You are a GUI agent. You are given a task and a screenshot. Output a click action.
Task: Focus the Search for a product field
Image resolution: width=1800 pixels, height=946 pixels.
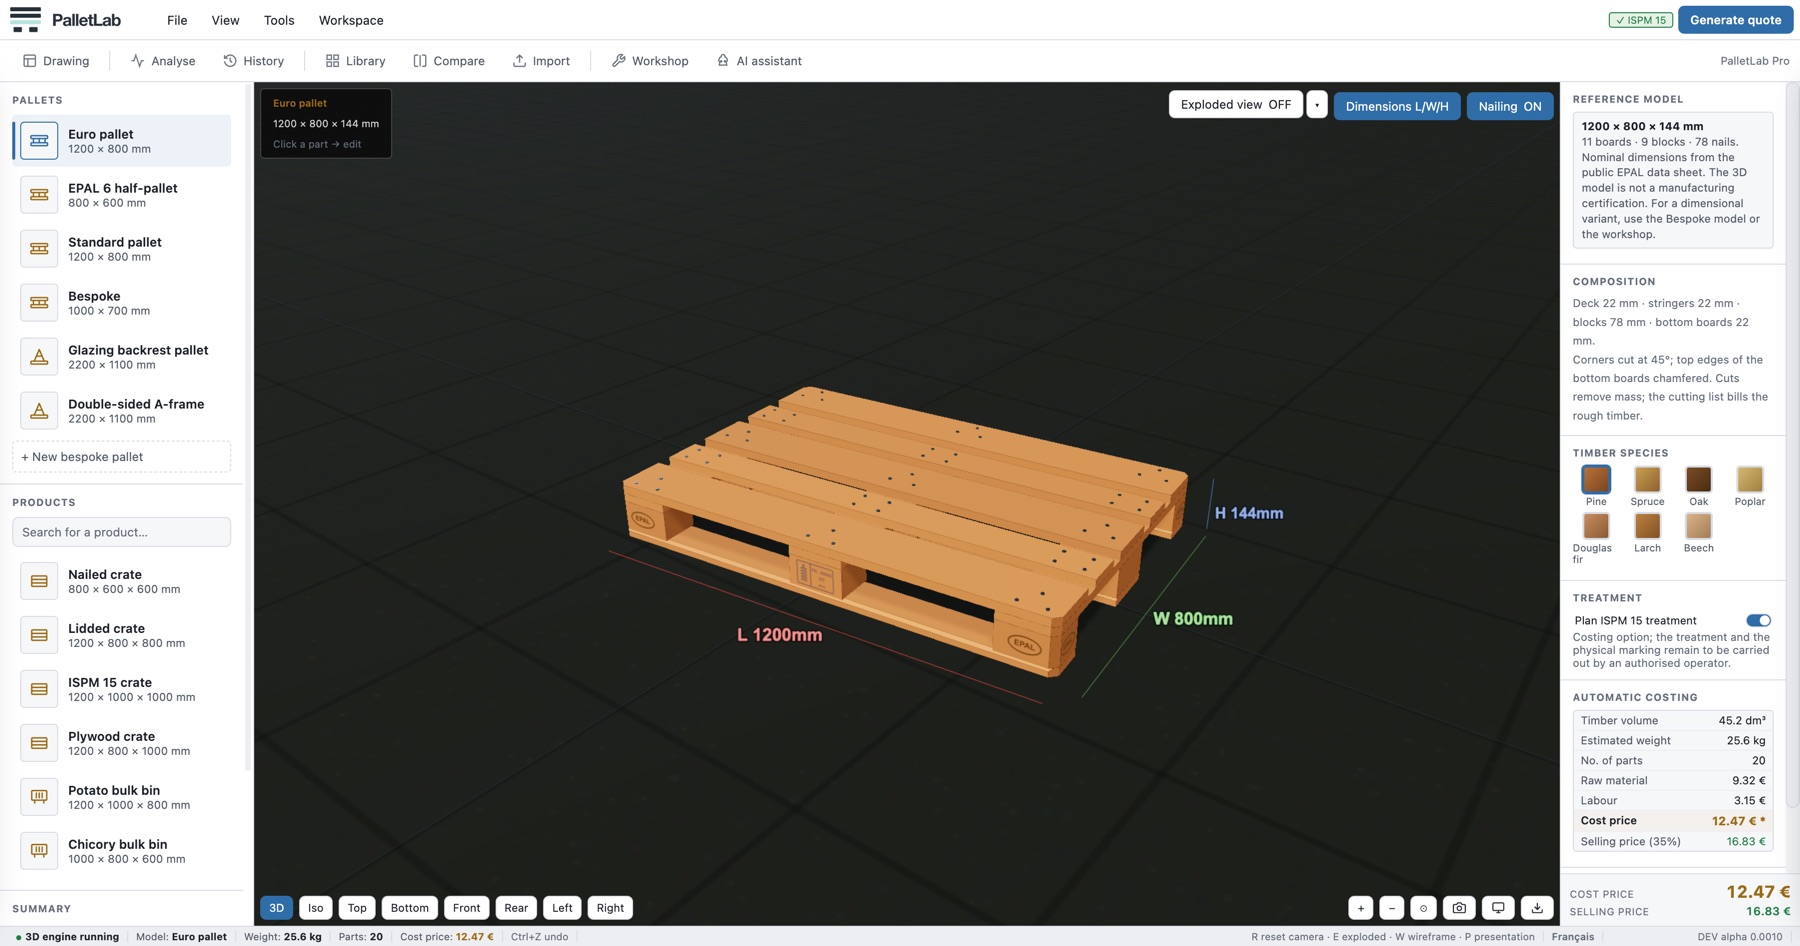point(121,532)
